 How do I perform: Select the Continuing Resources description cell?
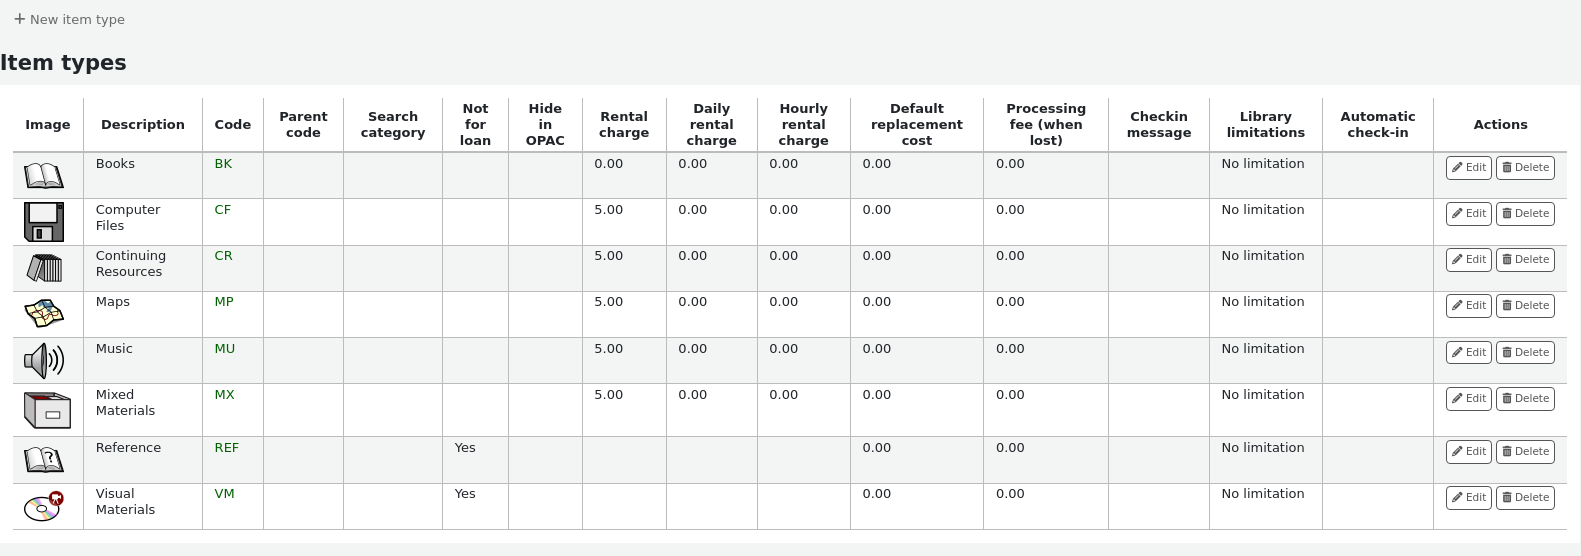click(143, 268)
